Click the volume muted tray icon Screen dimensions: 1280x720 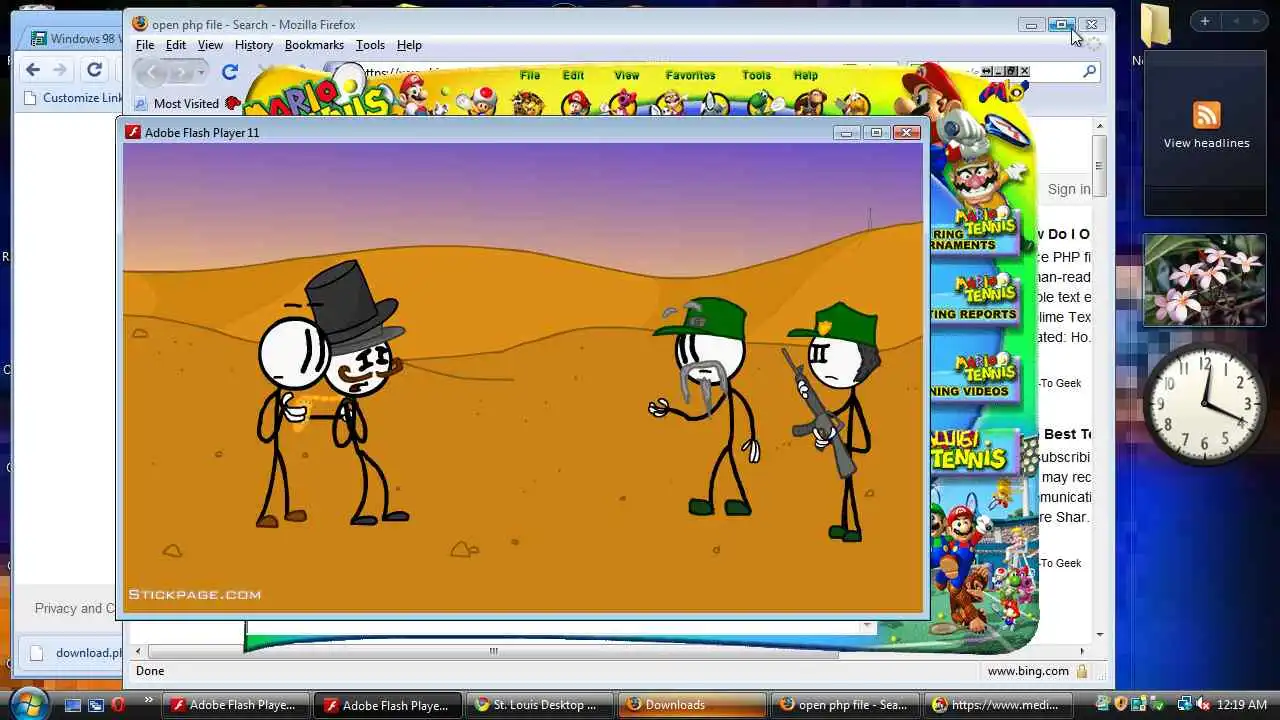[x=1204, y=705]
